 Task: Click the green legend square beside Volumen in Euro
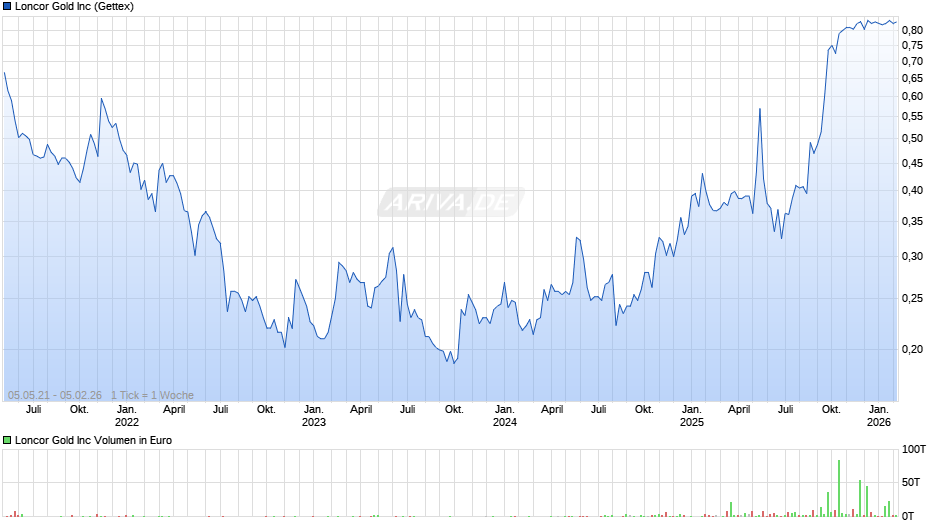[7, 440]
